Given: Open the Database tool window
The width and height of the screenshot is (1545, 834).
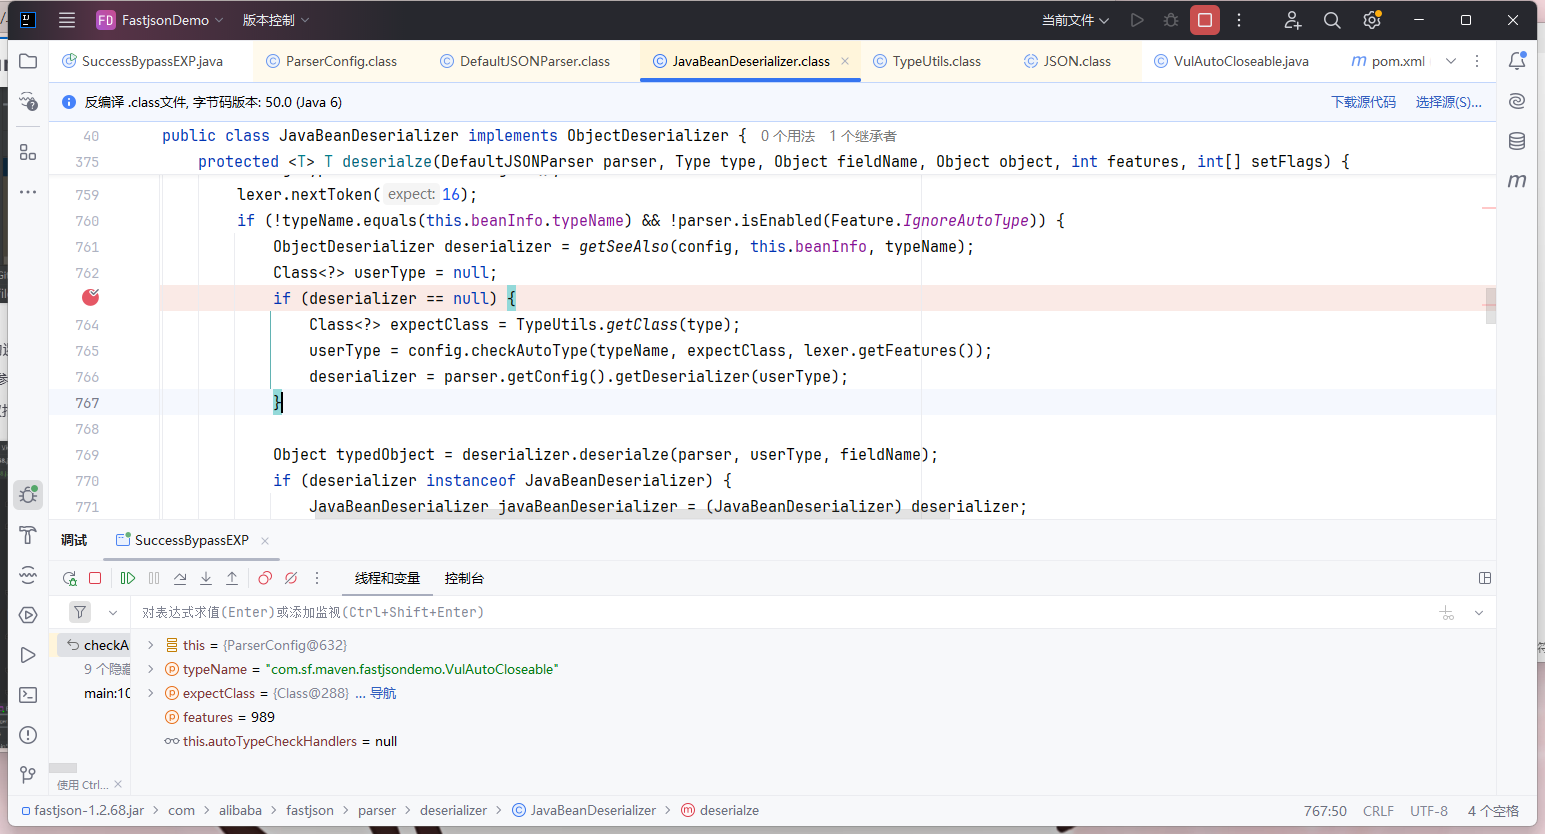Looking at the screenshot, I should pos(1517,141).
